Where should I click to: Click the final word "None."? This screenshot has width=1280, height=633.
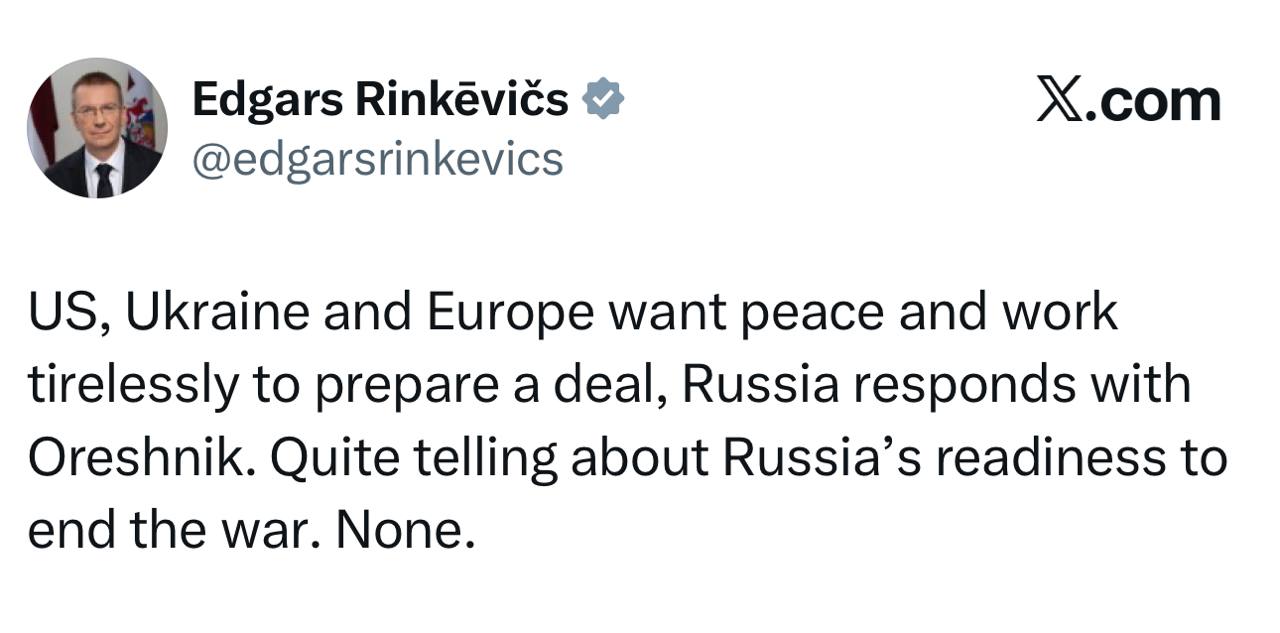tap(404, 532)
